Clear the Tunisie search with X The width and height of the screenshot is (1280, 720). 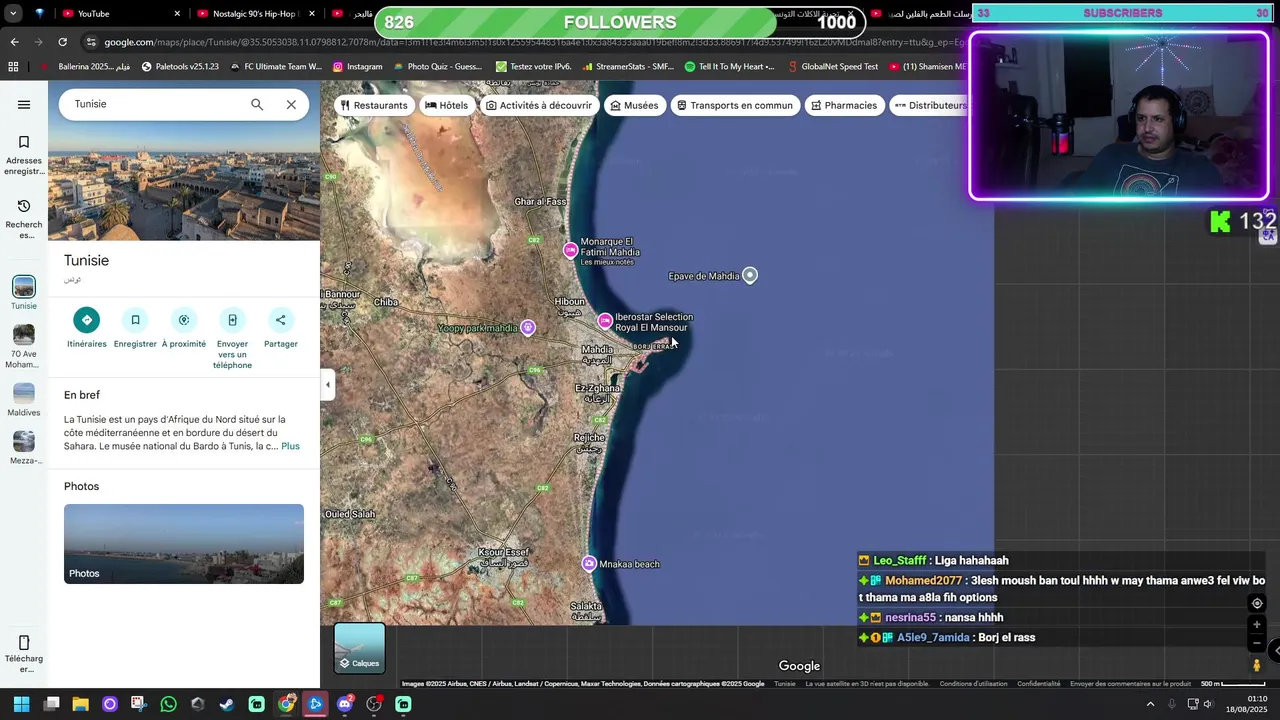[291, 104]
